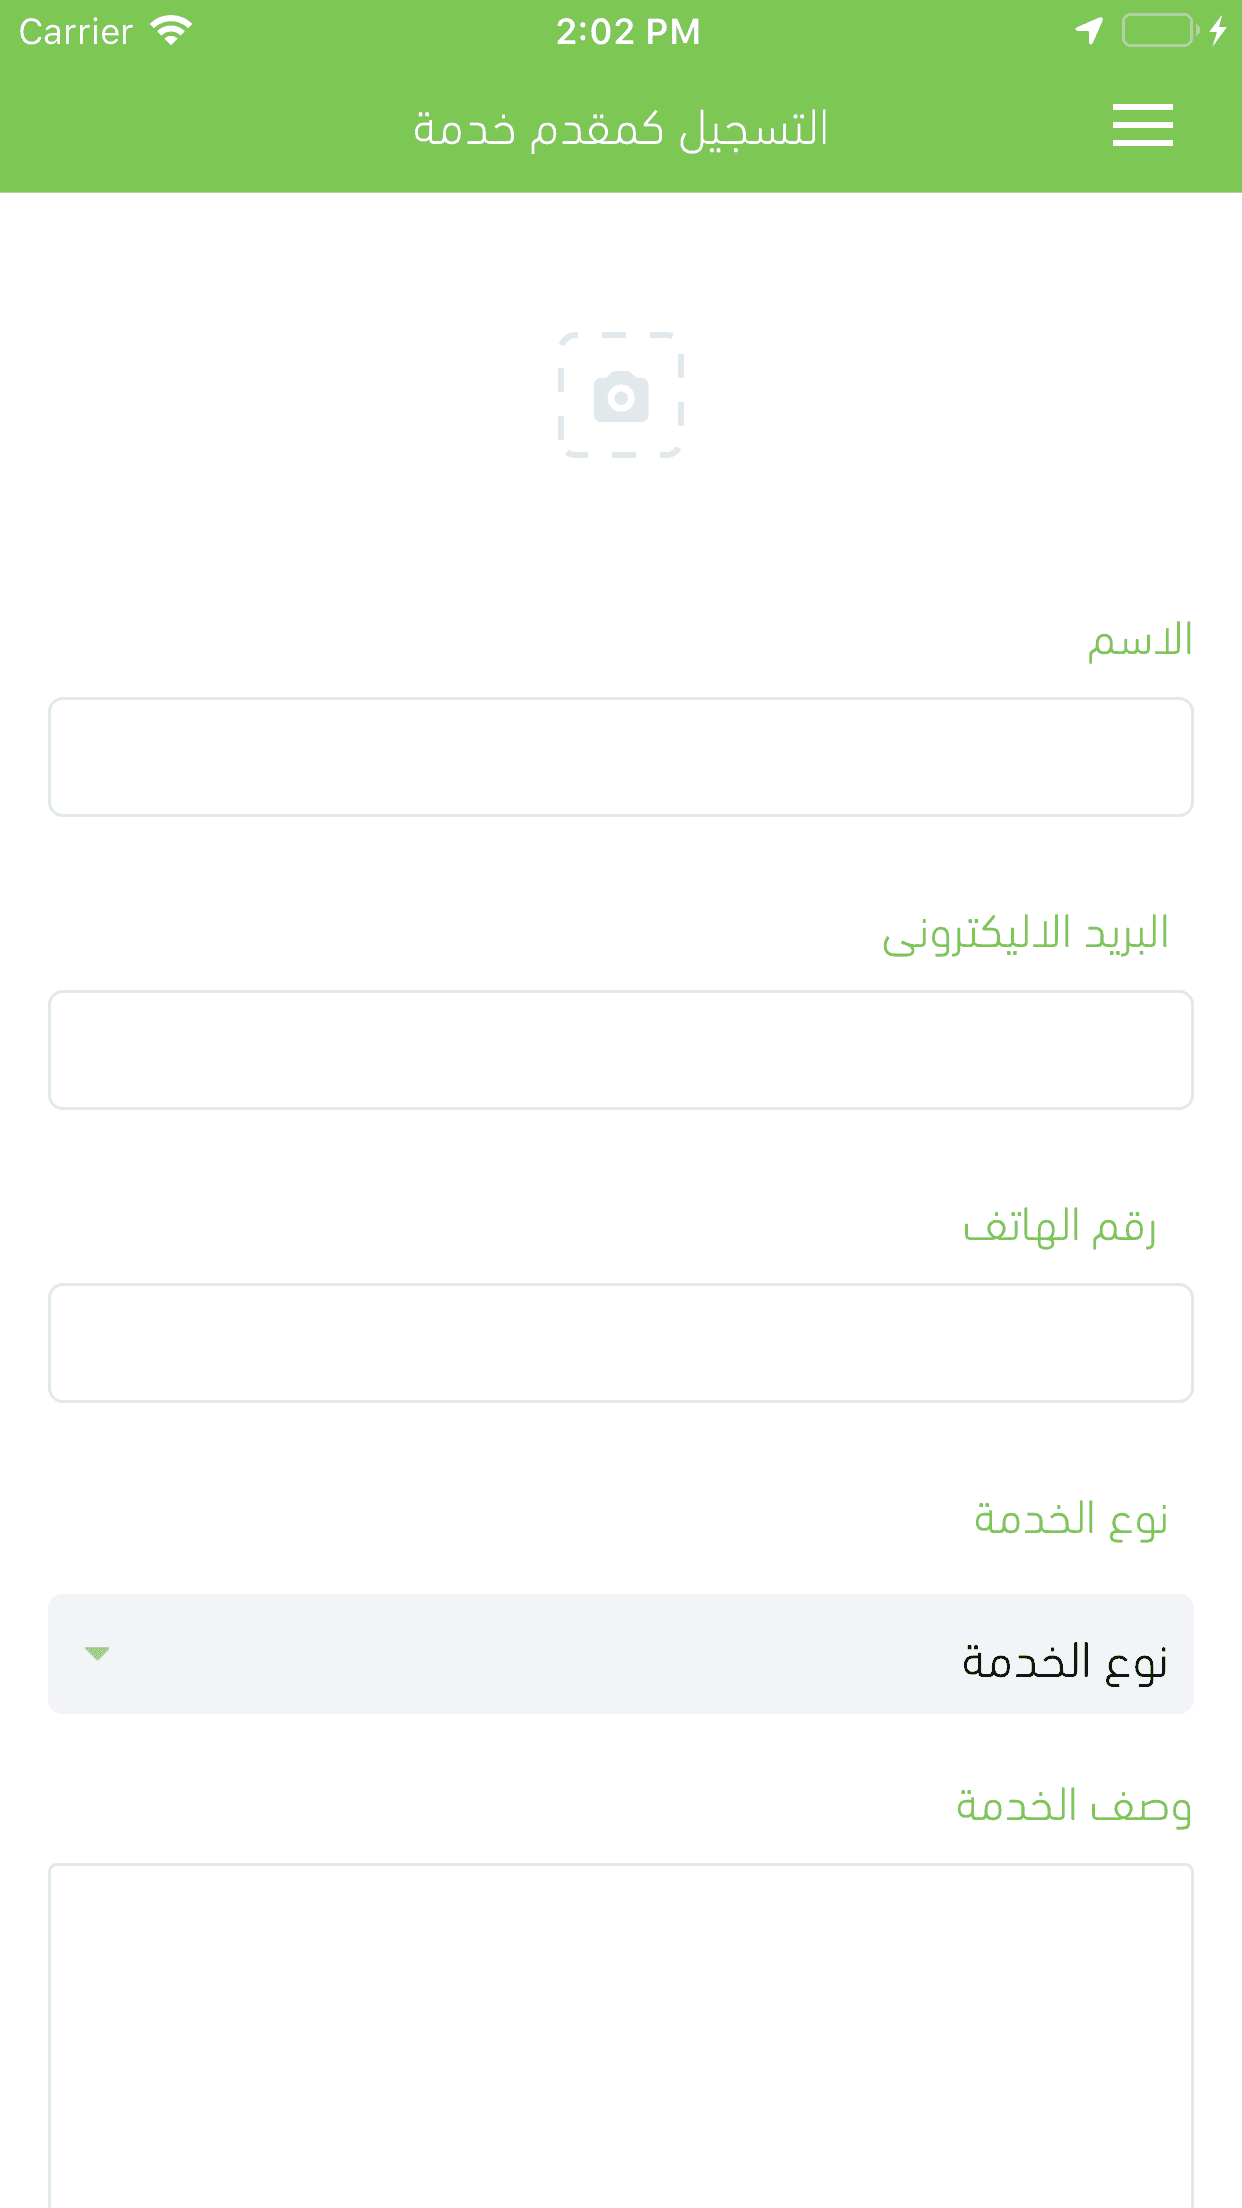Focus the رقم الهاتف phone number field
Viewport: 1242px width, 2208px height.
(x=621, y=1343)
